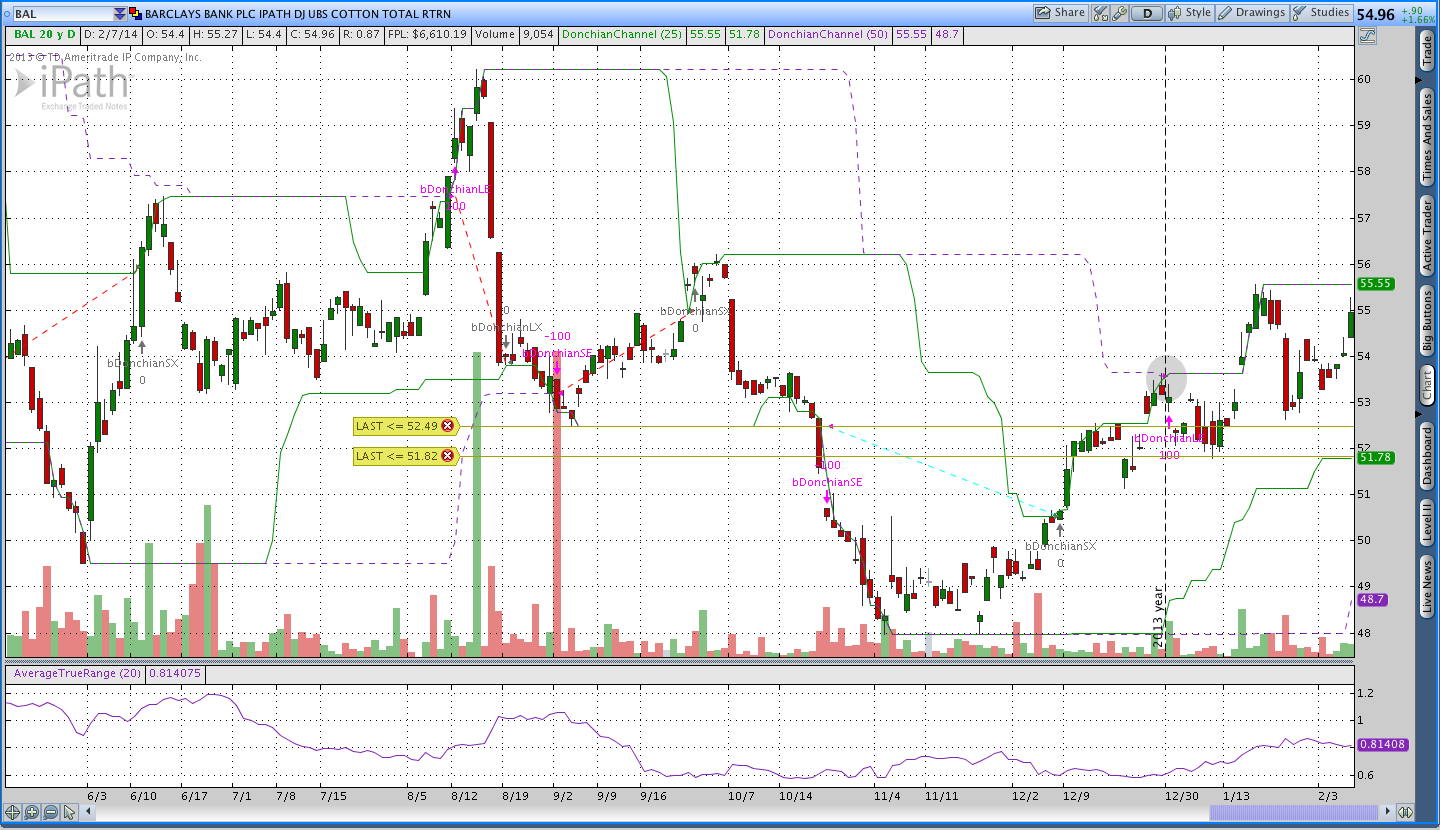Open the Big Buttons sidebar tab

[1427, 322]
